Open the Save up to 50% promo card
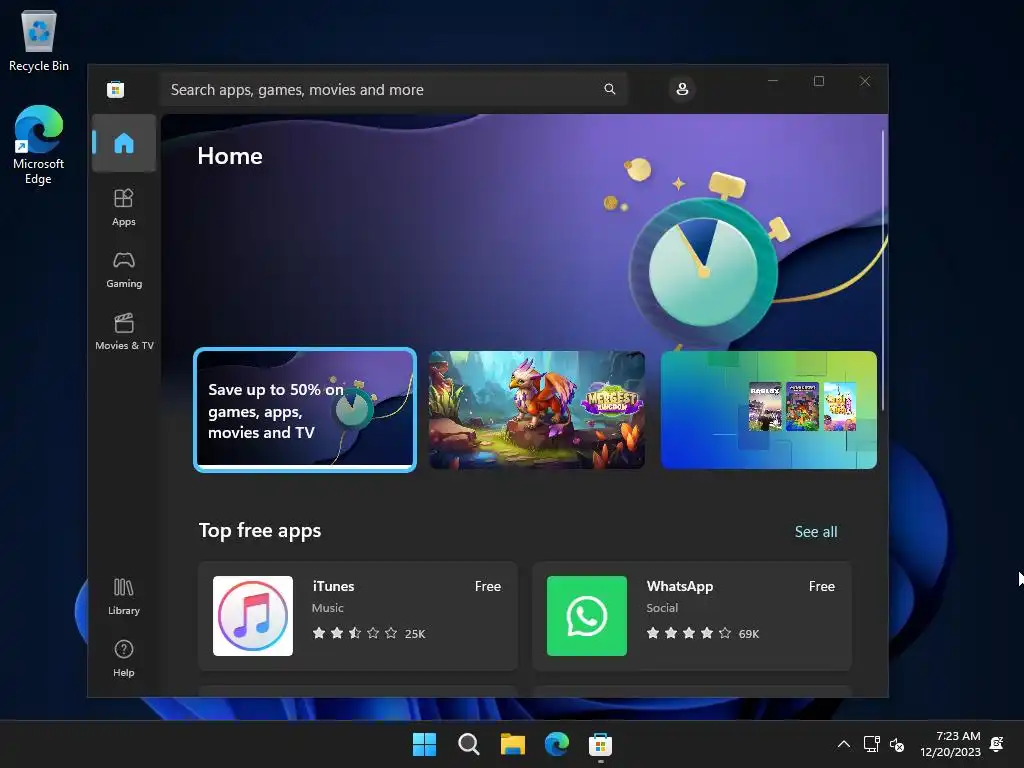The width and height of the screenshot is (1024, 768). 305,409
